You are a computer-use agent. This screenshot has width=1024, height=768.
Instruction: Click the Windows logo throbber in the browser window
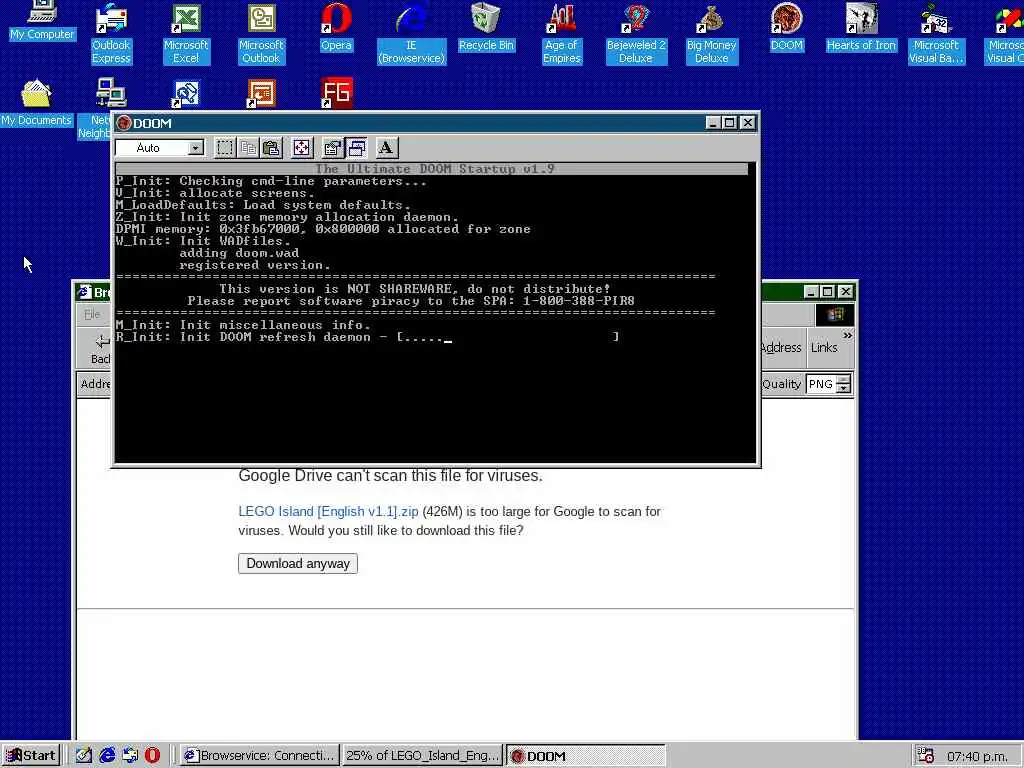click(835, 315)
